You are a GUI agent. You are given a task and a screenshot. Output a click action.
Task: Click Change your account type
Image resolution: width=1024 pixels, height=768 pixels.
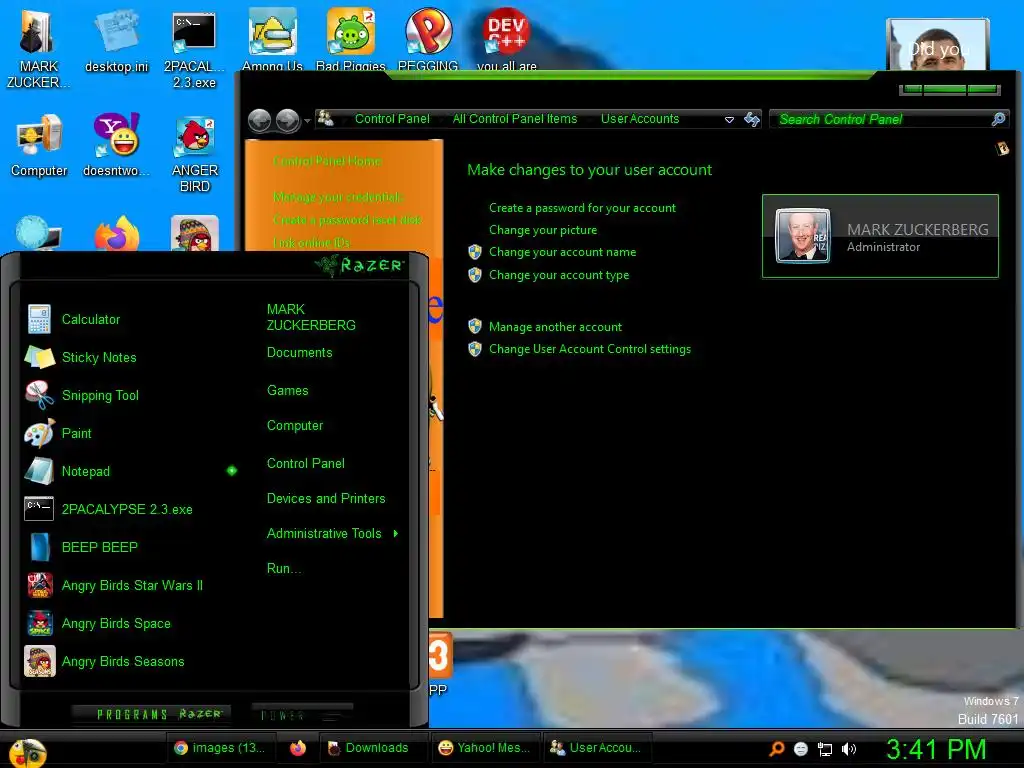pos(559,275)
